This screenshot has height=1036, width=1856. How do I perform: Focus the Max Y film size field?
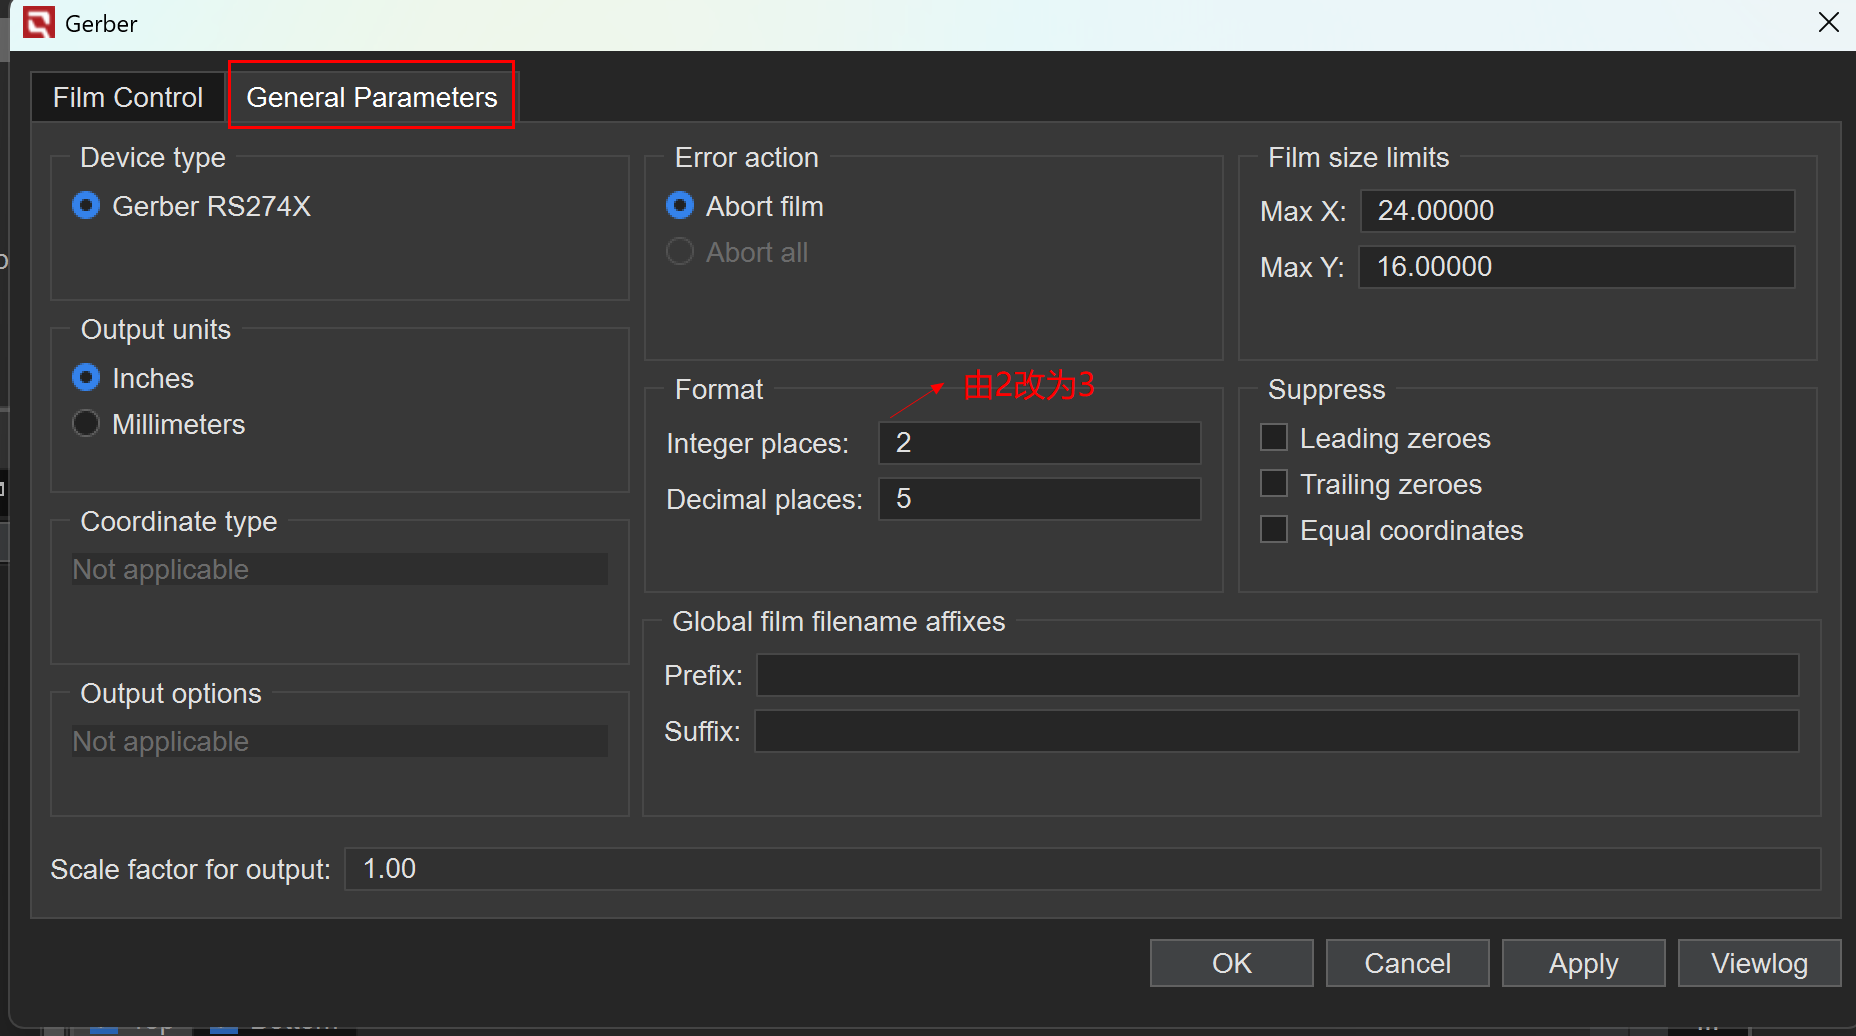pyautogui.click(x=1577, y=267)
